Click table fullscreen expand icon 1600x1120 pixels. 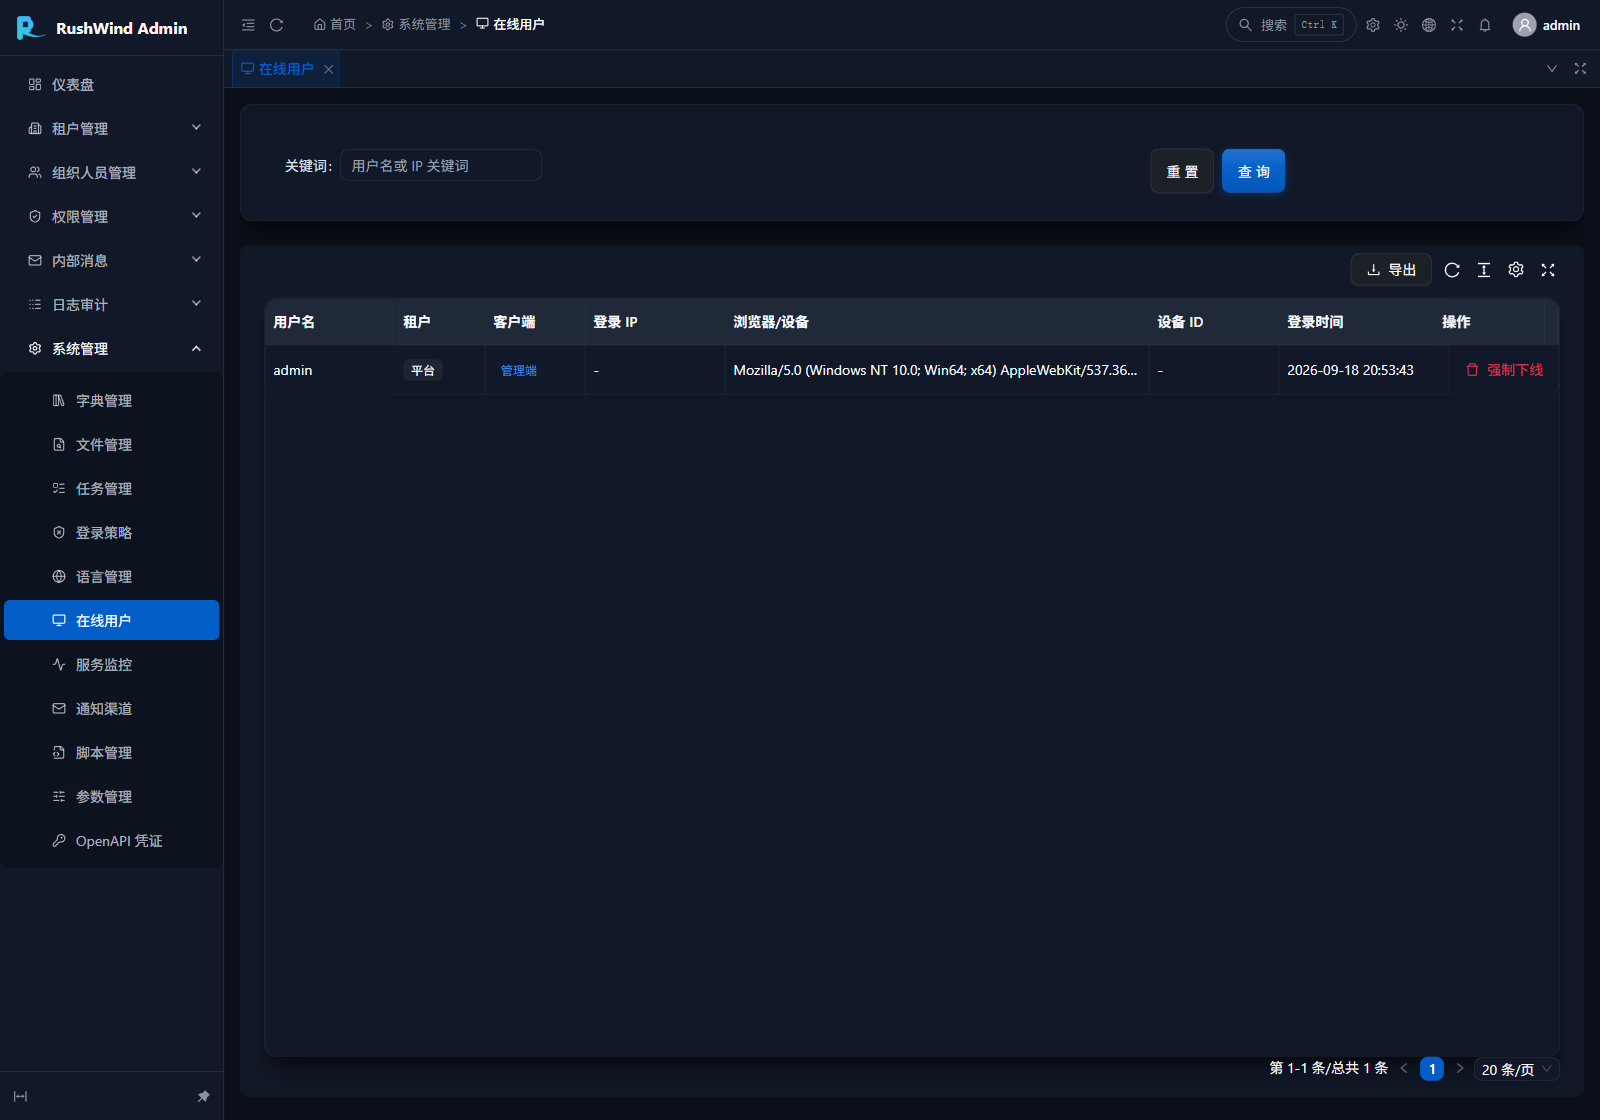(1548, 270)
